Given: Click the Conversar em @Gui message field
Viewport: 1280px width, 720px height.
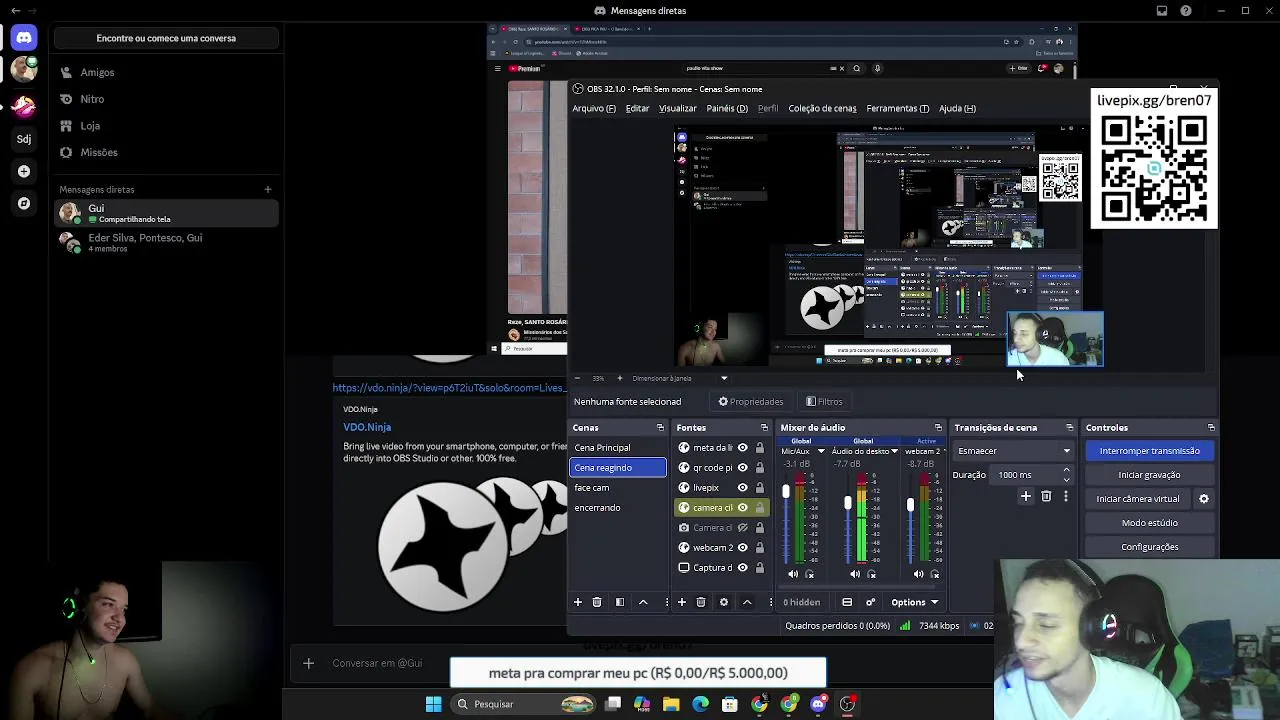Looking at the screenshot, I should tap(377, 663).
